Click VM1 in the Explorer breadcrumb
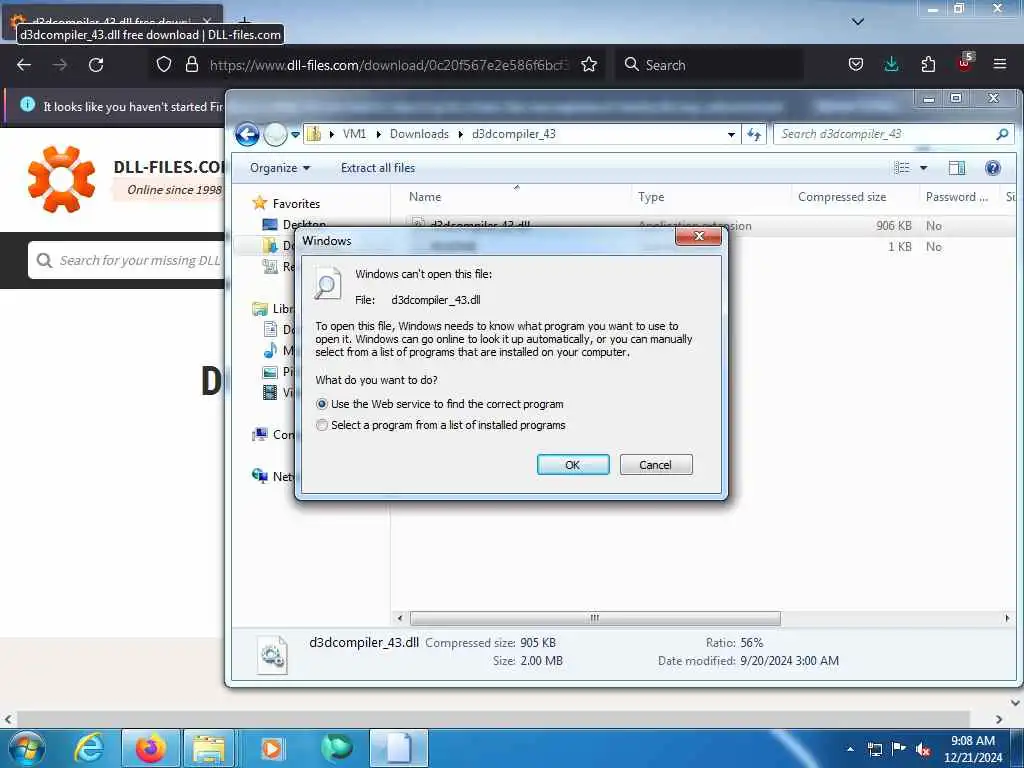Screen dimensions: 1024x768 pyautogui.click(x=355, y=134)
